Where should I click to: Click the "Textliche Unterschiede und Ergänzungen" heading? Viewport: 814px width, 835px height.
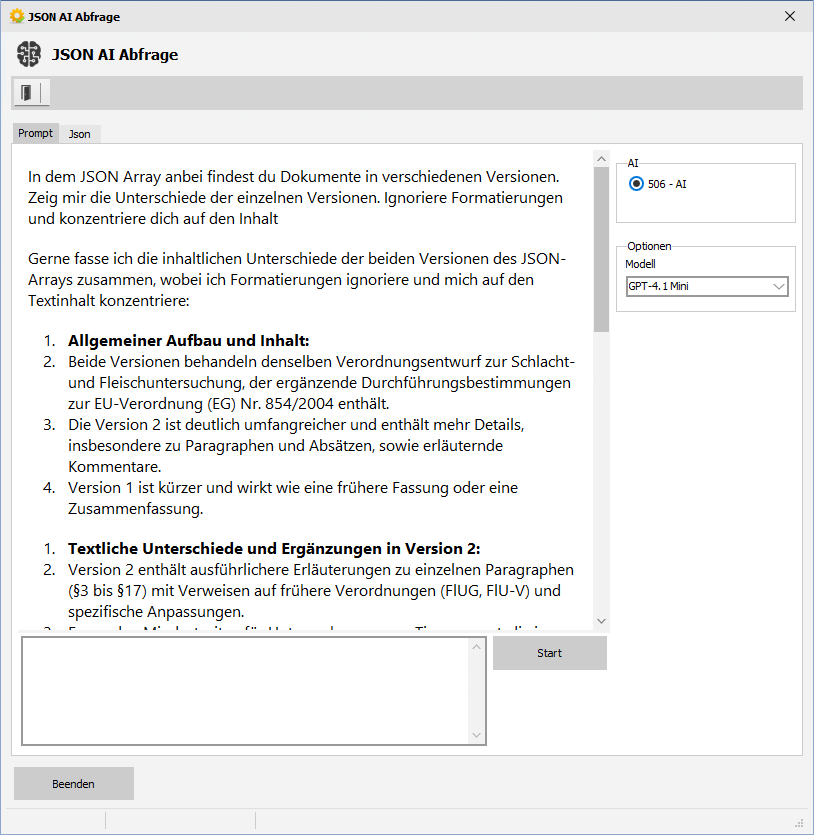274,548
